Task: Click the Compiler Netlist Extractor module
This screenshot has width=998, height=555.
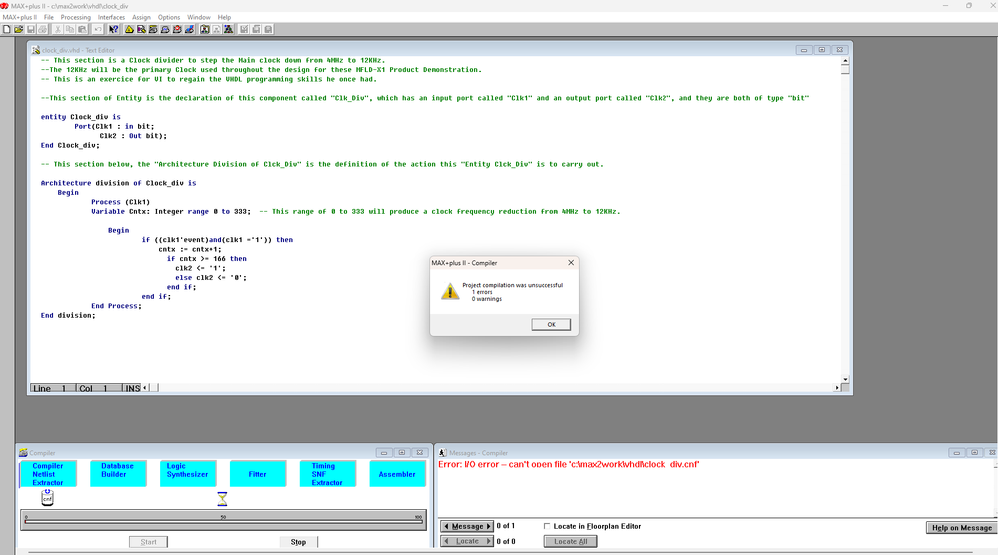Action: coord(48,474)
